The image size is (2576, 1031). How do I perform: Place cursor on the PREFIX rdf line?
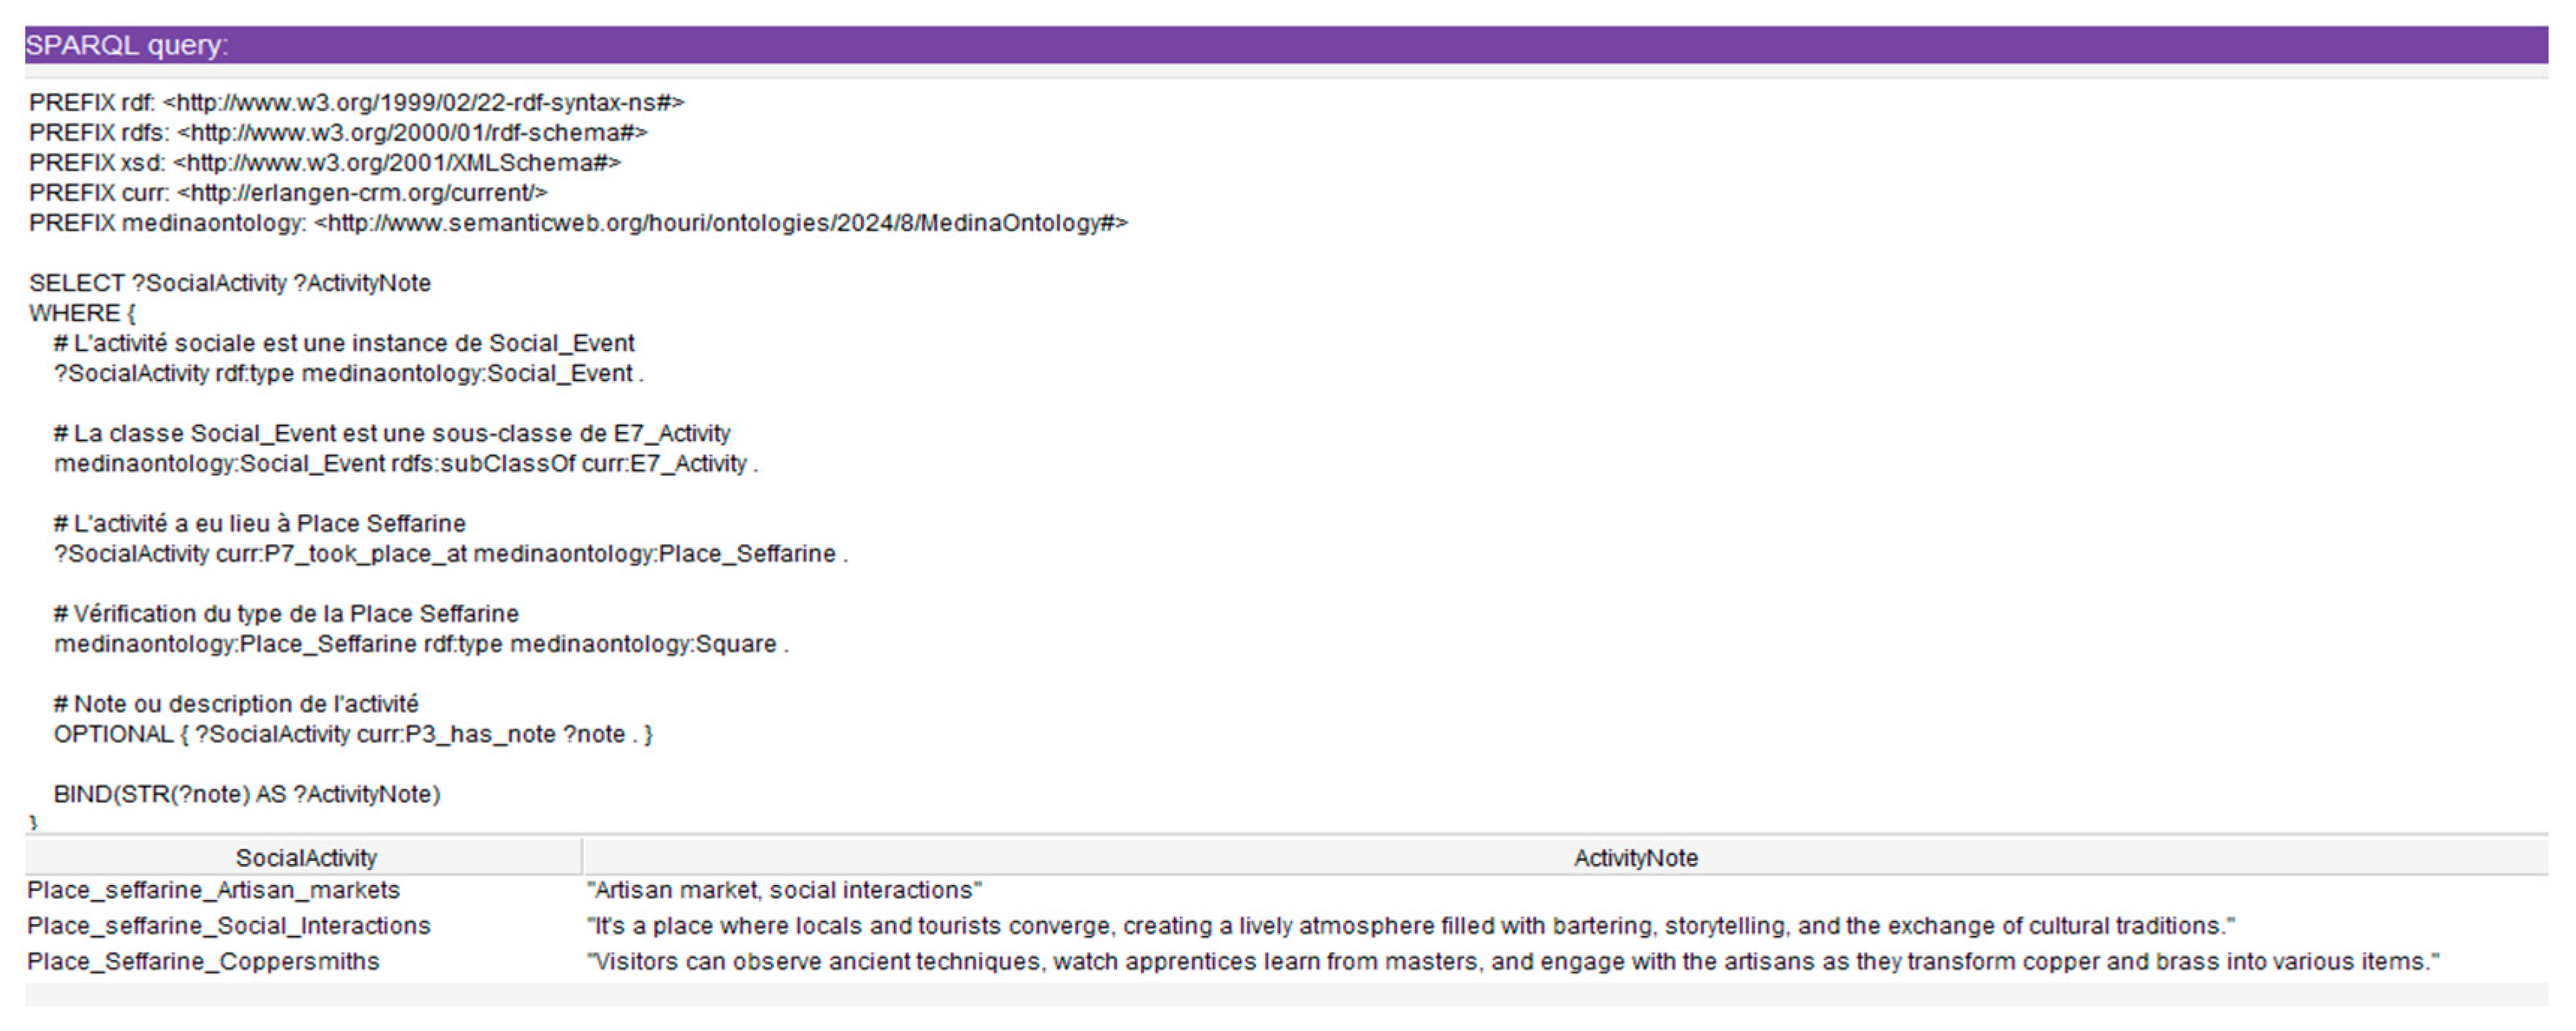point(356,103)
